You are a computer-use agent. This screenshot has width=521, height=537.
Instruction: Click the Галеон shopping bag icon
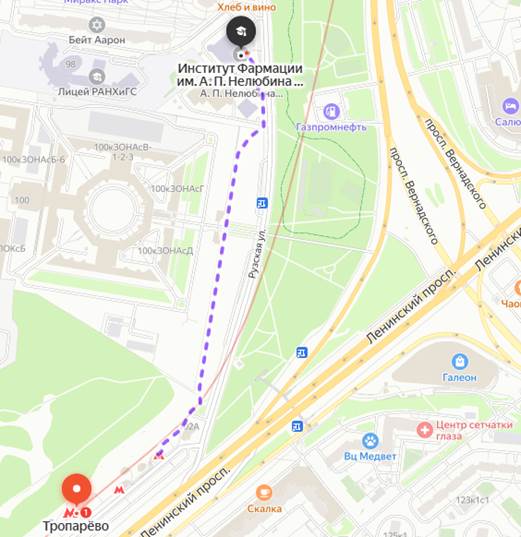tap(460, 362)
